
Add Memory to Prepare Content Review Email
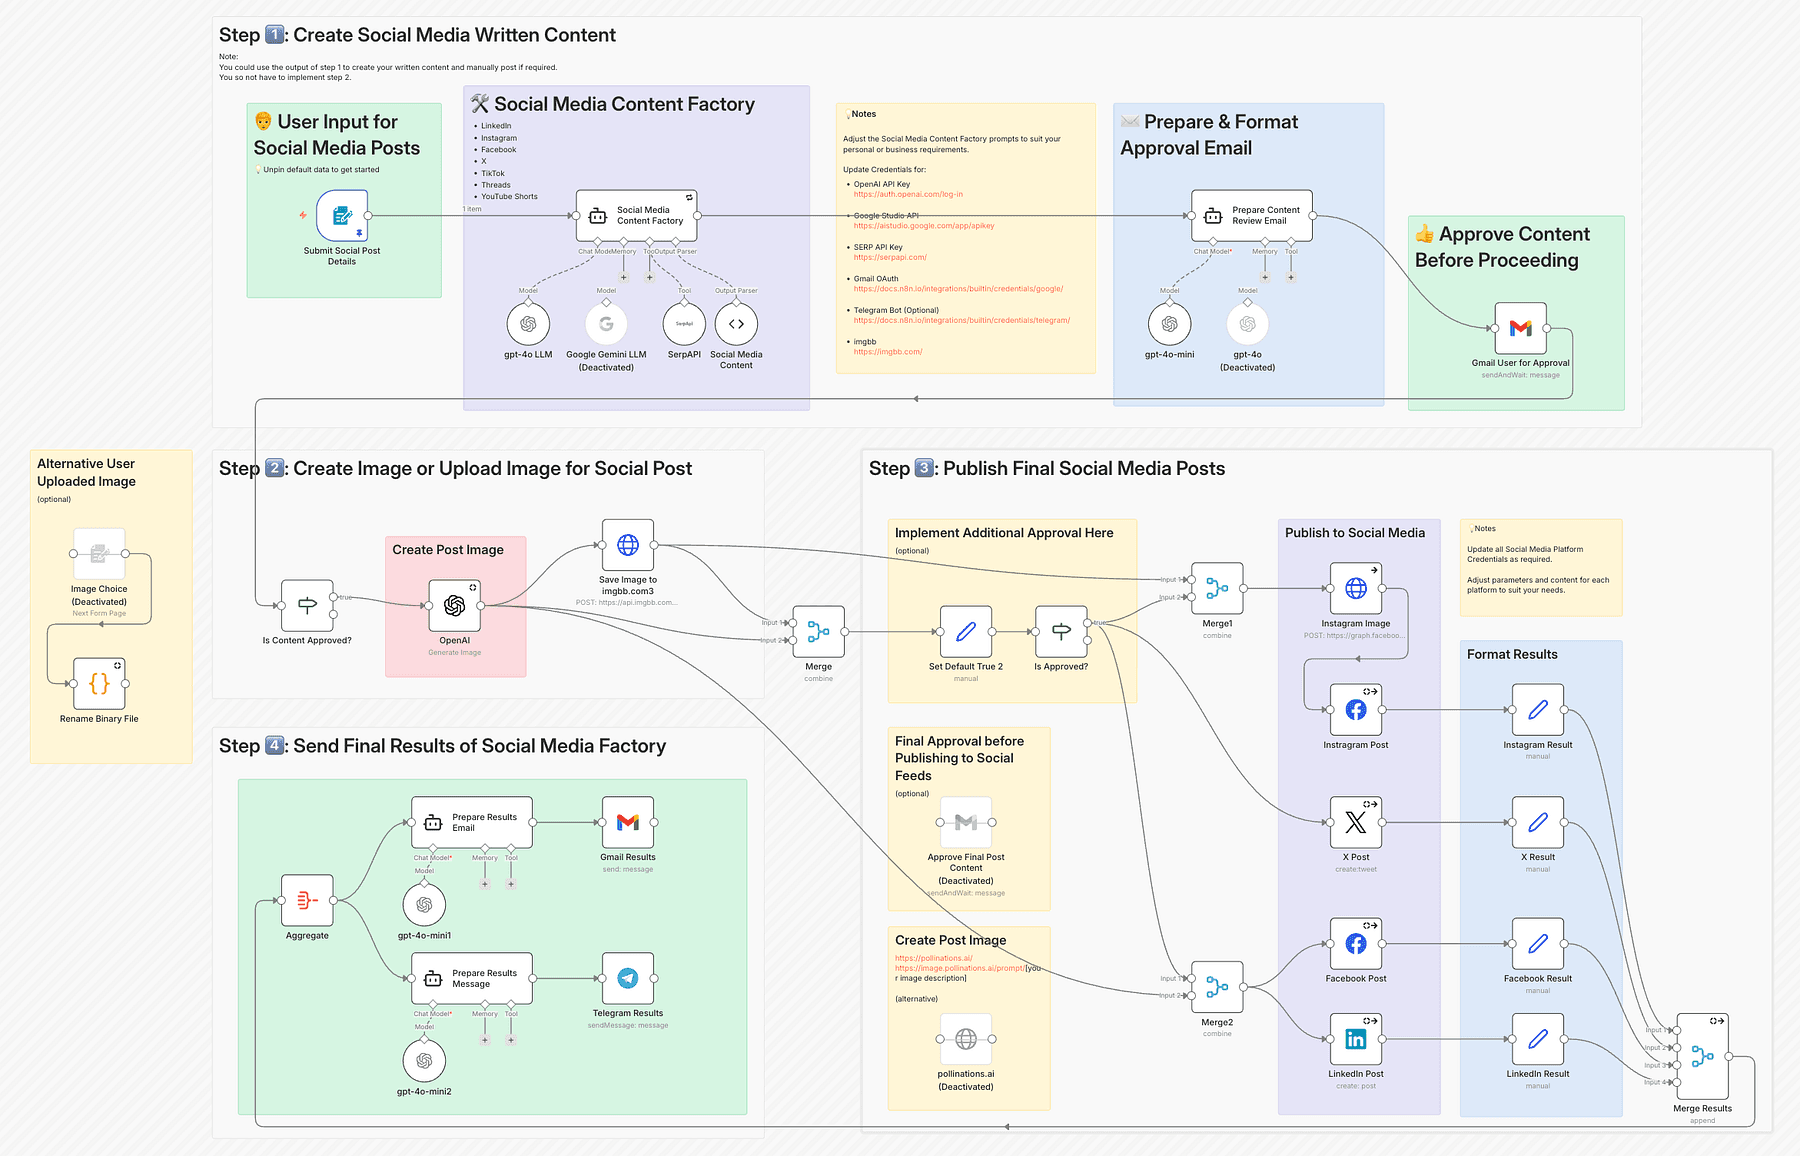click(x=1265, y=277)
